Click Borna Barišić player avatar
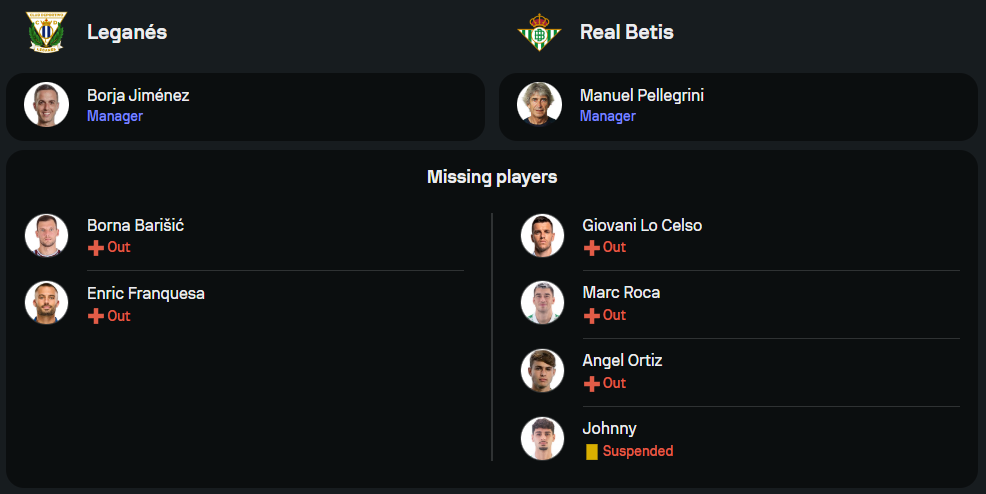This screenshot has height=494, width=986. point(46,235)
